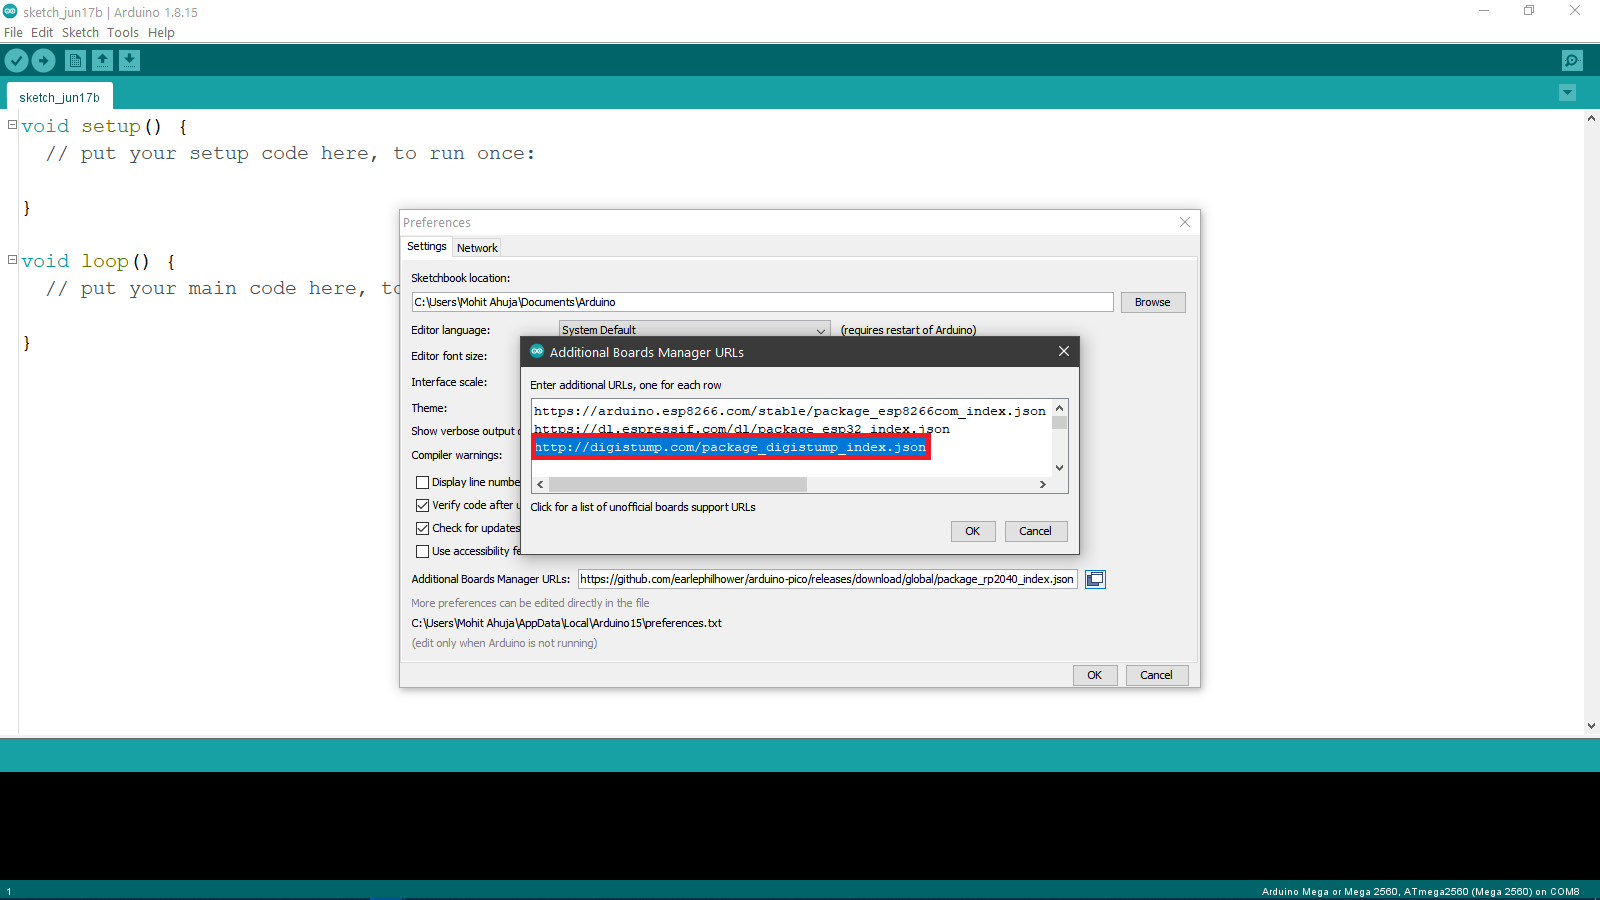Save sketch with the Save icon
The image size is (1600, 900).
click(130, 61)
